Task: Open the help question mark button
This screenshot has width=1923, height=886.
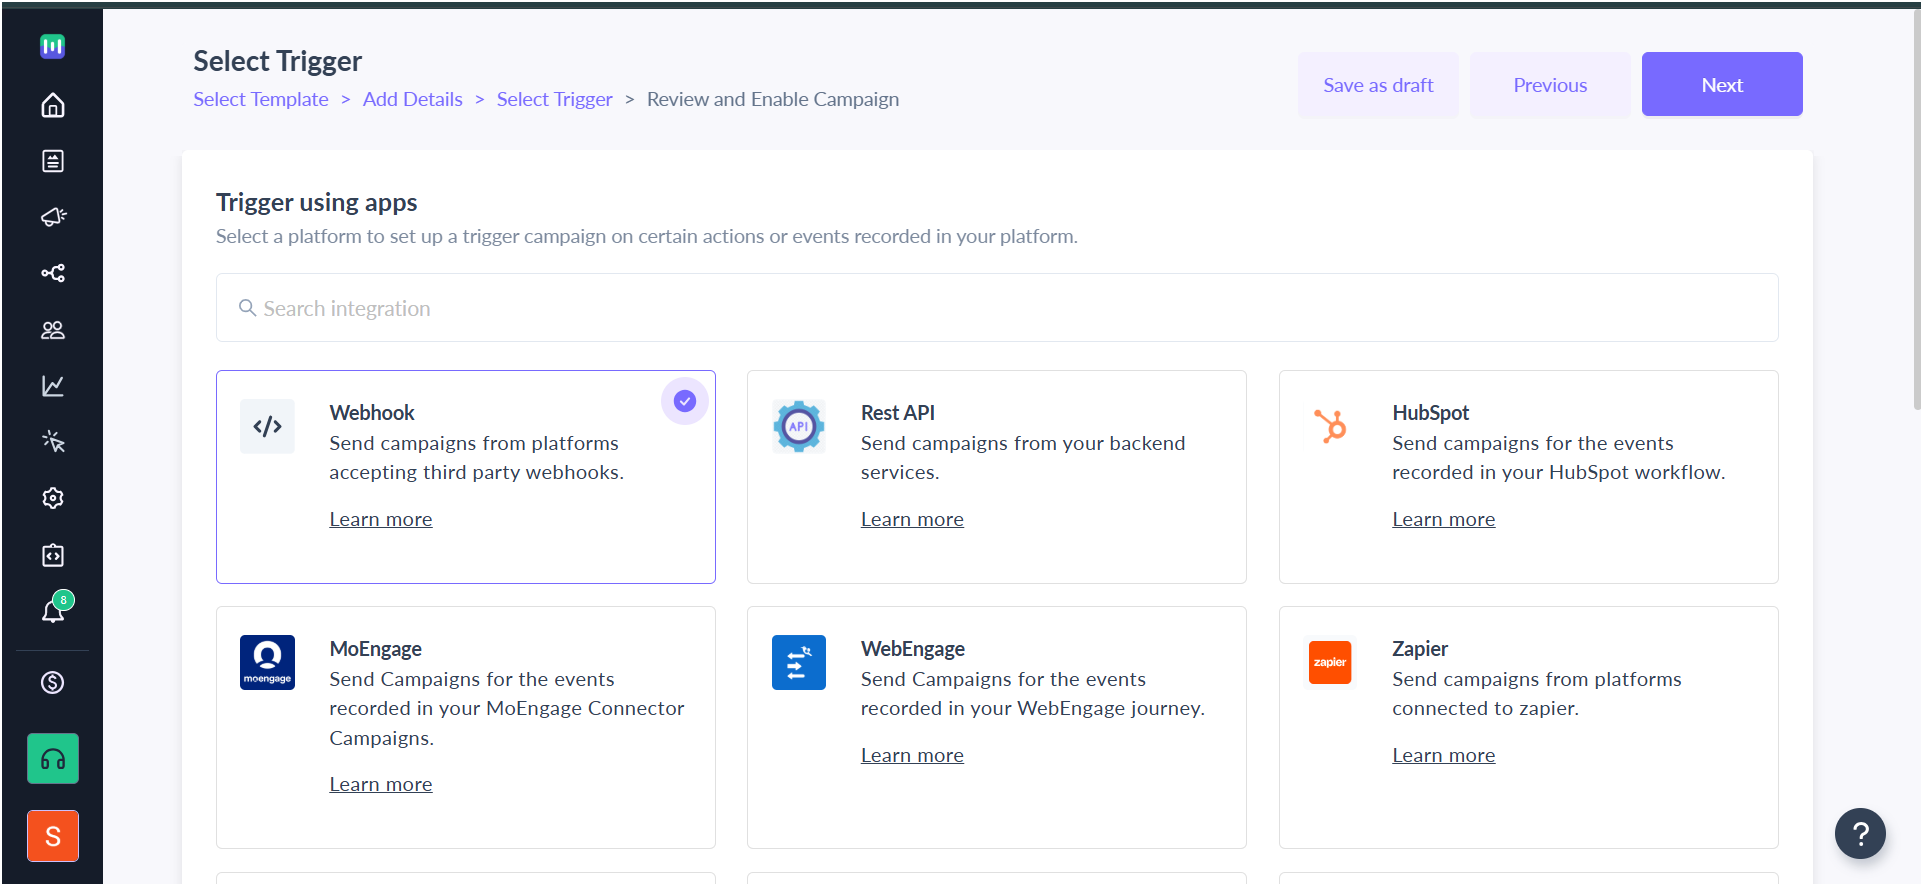Action: click(1860, 833)
